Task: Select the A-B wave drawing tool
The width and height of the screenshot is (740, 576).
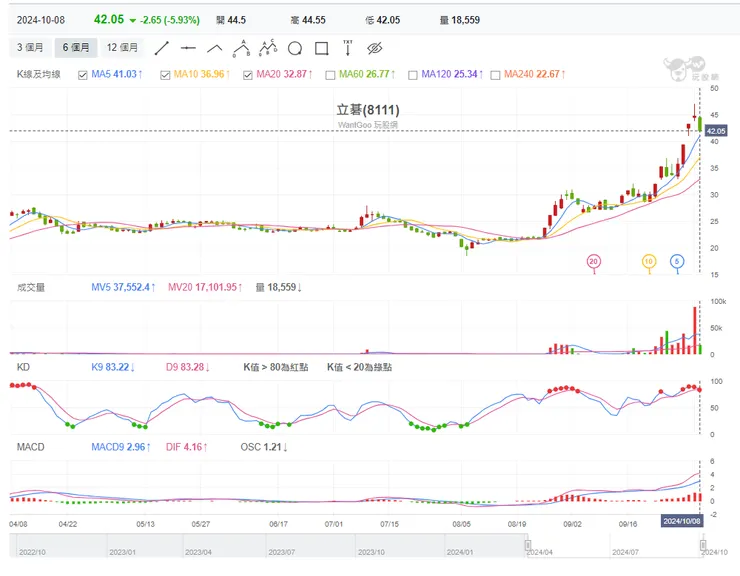Action: click(241, 48)
